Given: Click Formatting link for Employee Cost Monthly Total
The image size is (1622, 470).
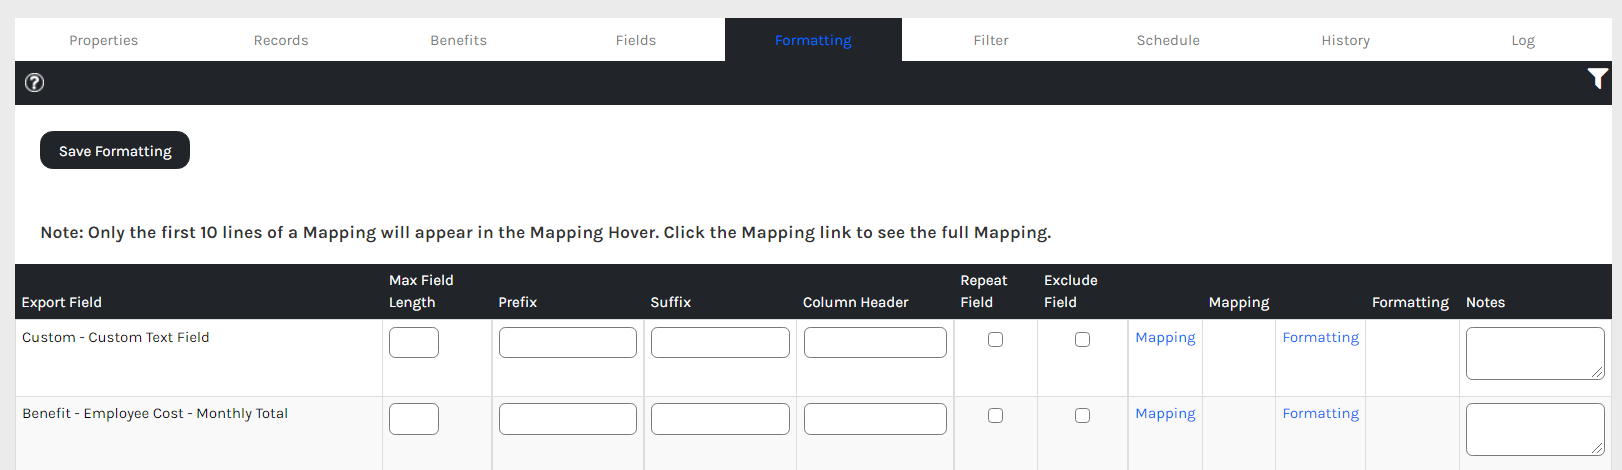Looking at the screenshot, I should (1320, 414).
